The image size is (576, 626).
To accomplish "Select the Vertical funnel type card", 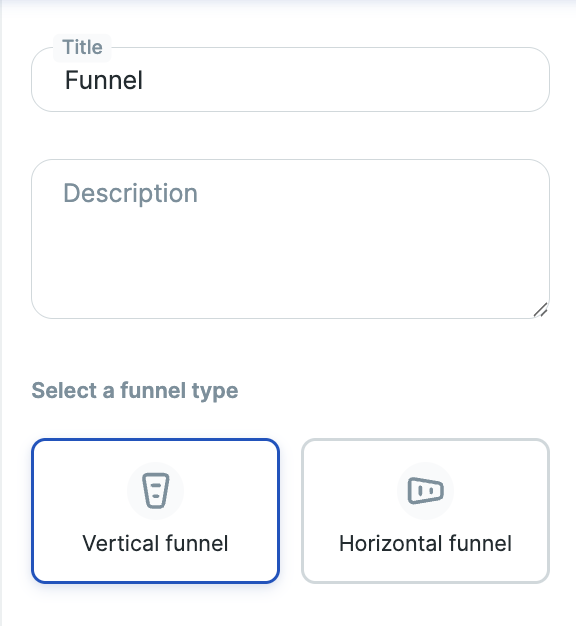I will (155, 511).
